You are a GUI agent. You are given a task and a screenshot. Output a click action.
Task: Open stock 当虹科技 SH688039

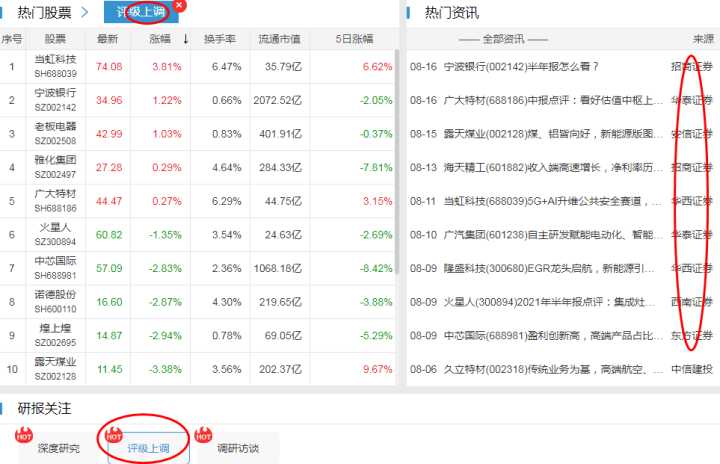[55, 66]
